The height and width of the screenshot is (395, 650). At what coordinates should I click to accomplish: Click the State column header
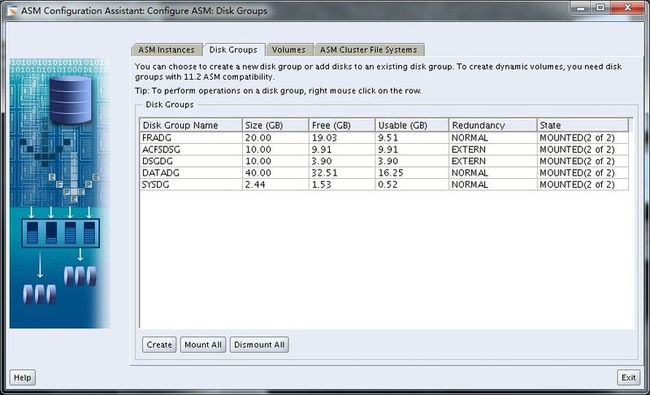(582, 125)
